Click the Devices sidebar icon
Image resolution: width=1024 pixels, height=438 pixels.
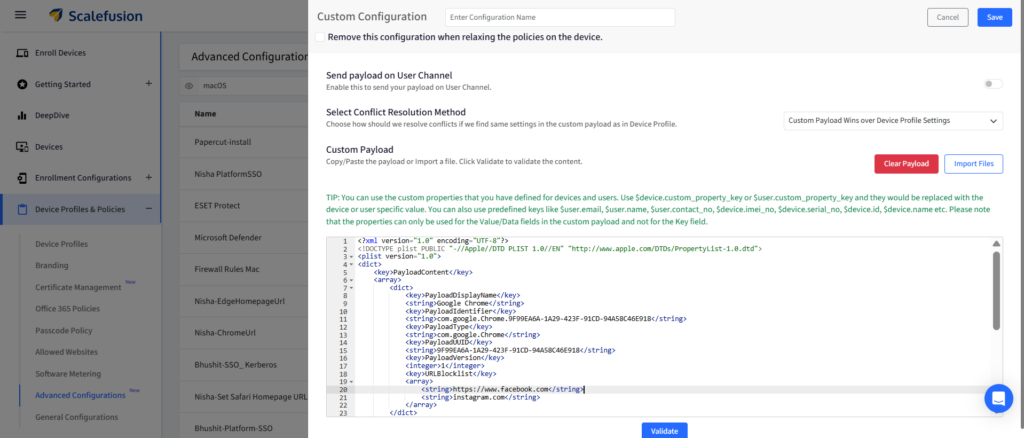click(22, 147)
